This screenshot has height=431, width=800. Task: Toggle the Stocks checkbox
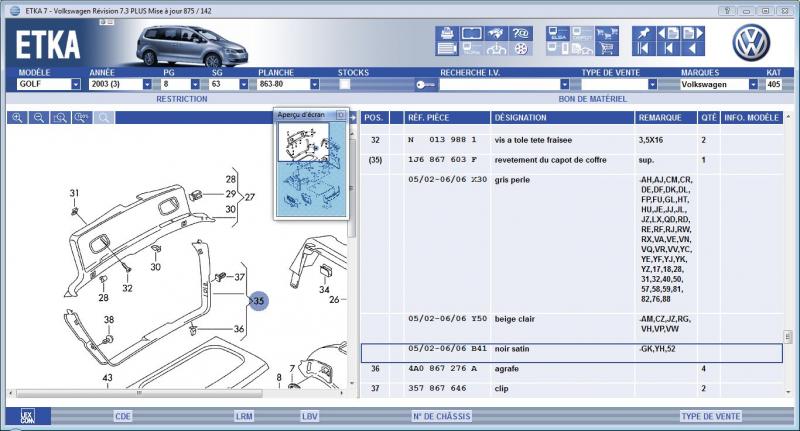pyautogui.click(x=345, y=85)
